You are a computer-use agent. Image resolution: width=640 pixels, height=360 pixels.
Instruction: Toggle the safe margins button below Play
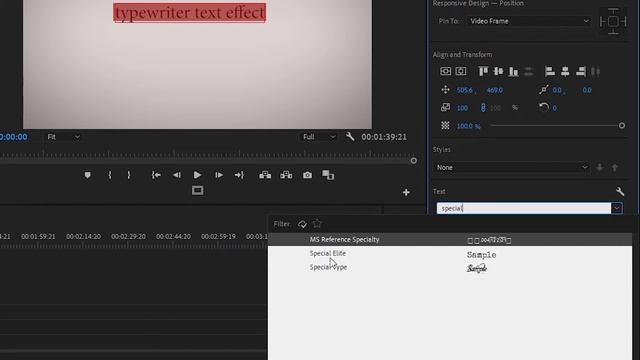[198, 191]
